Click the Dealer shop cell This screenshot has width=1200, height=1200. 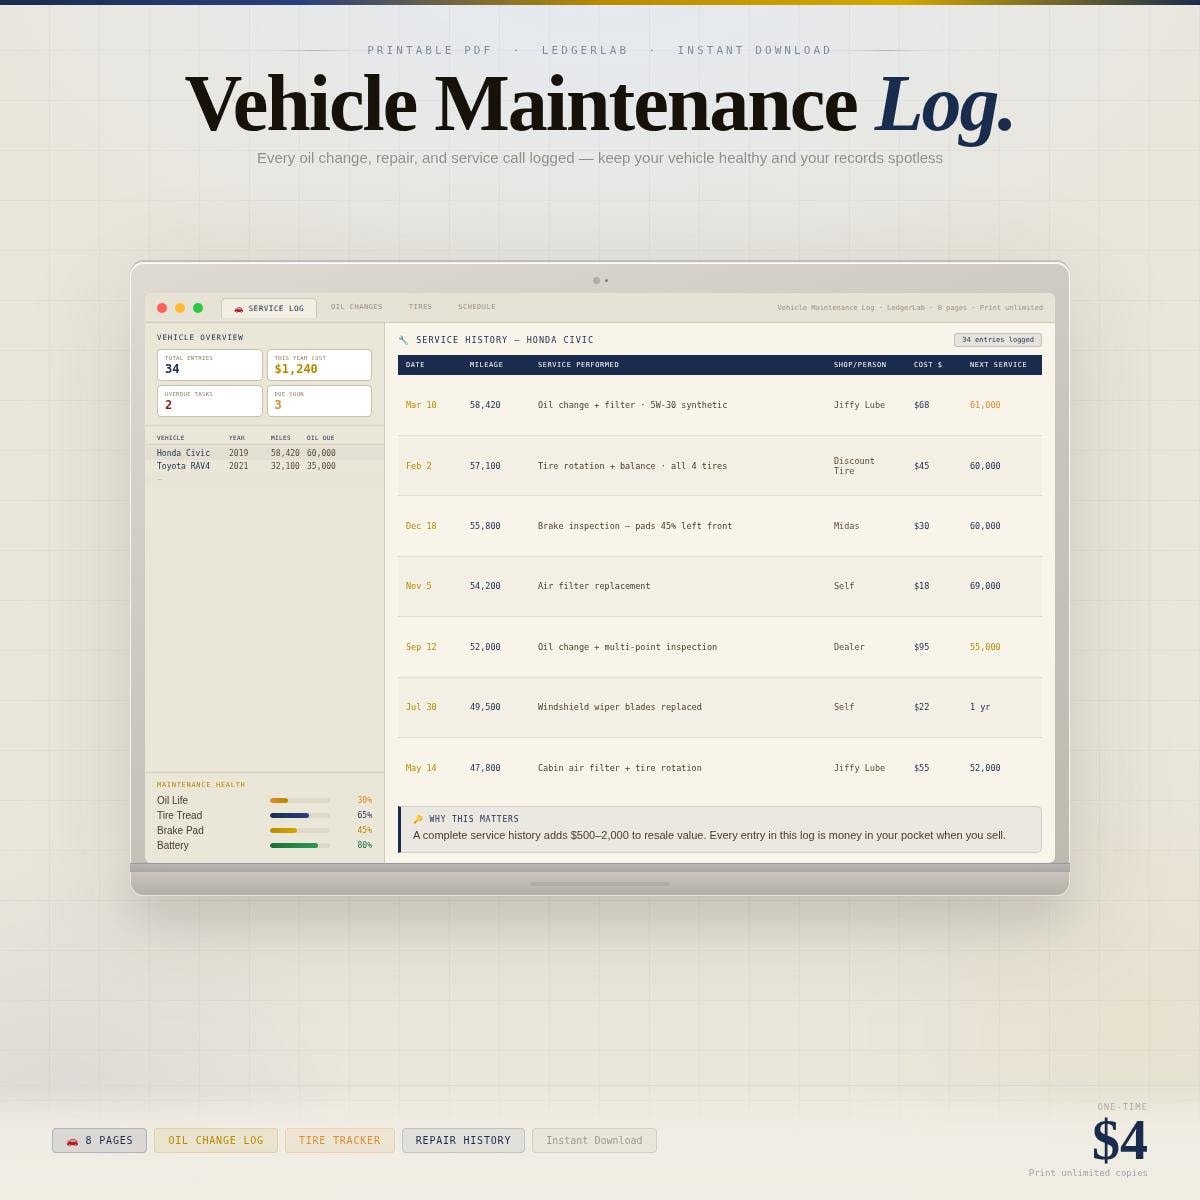pyautogui.click(x=849, y=647)
